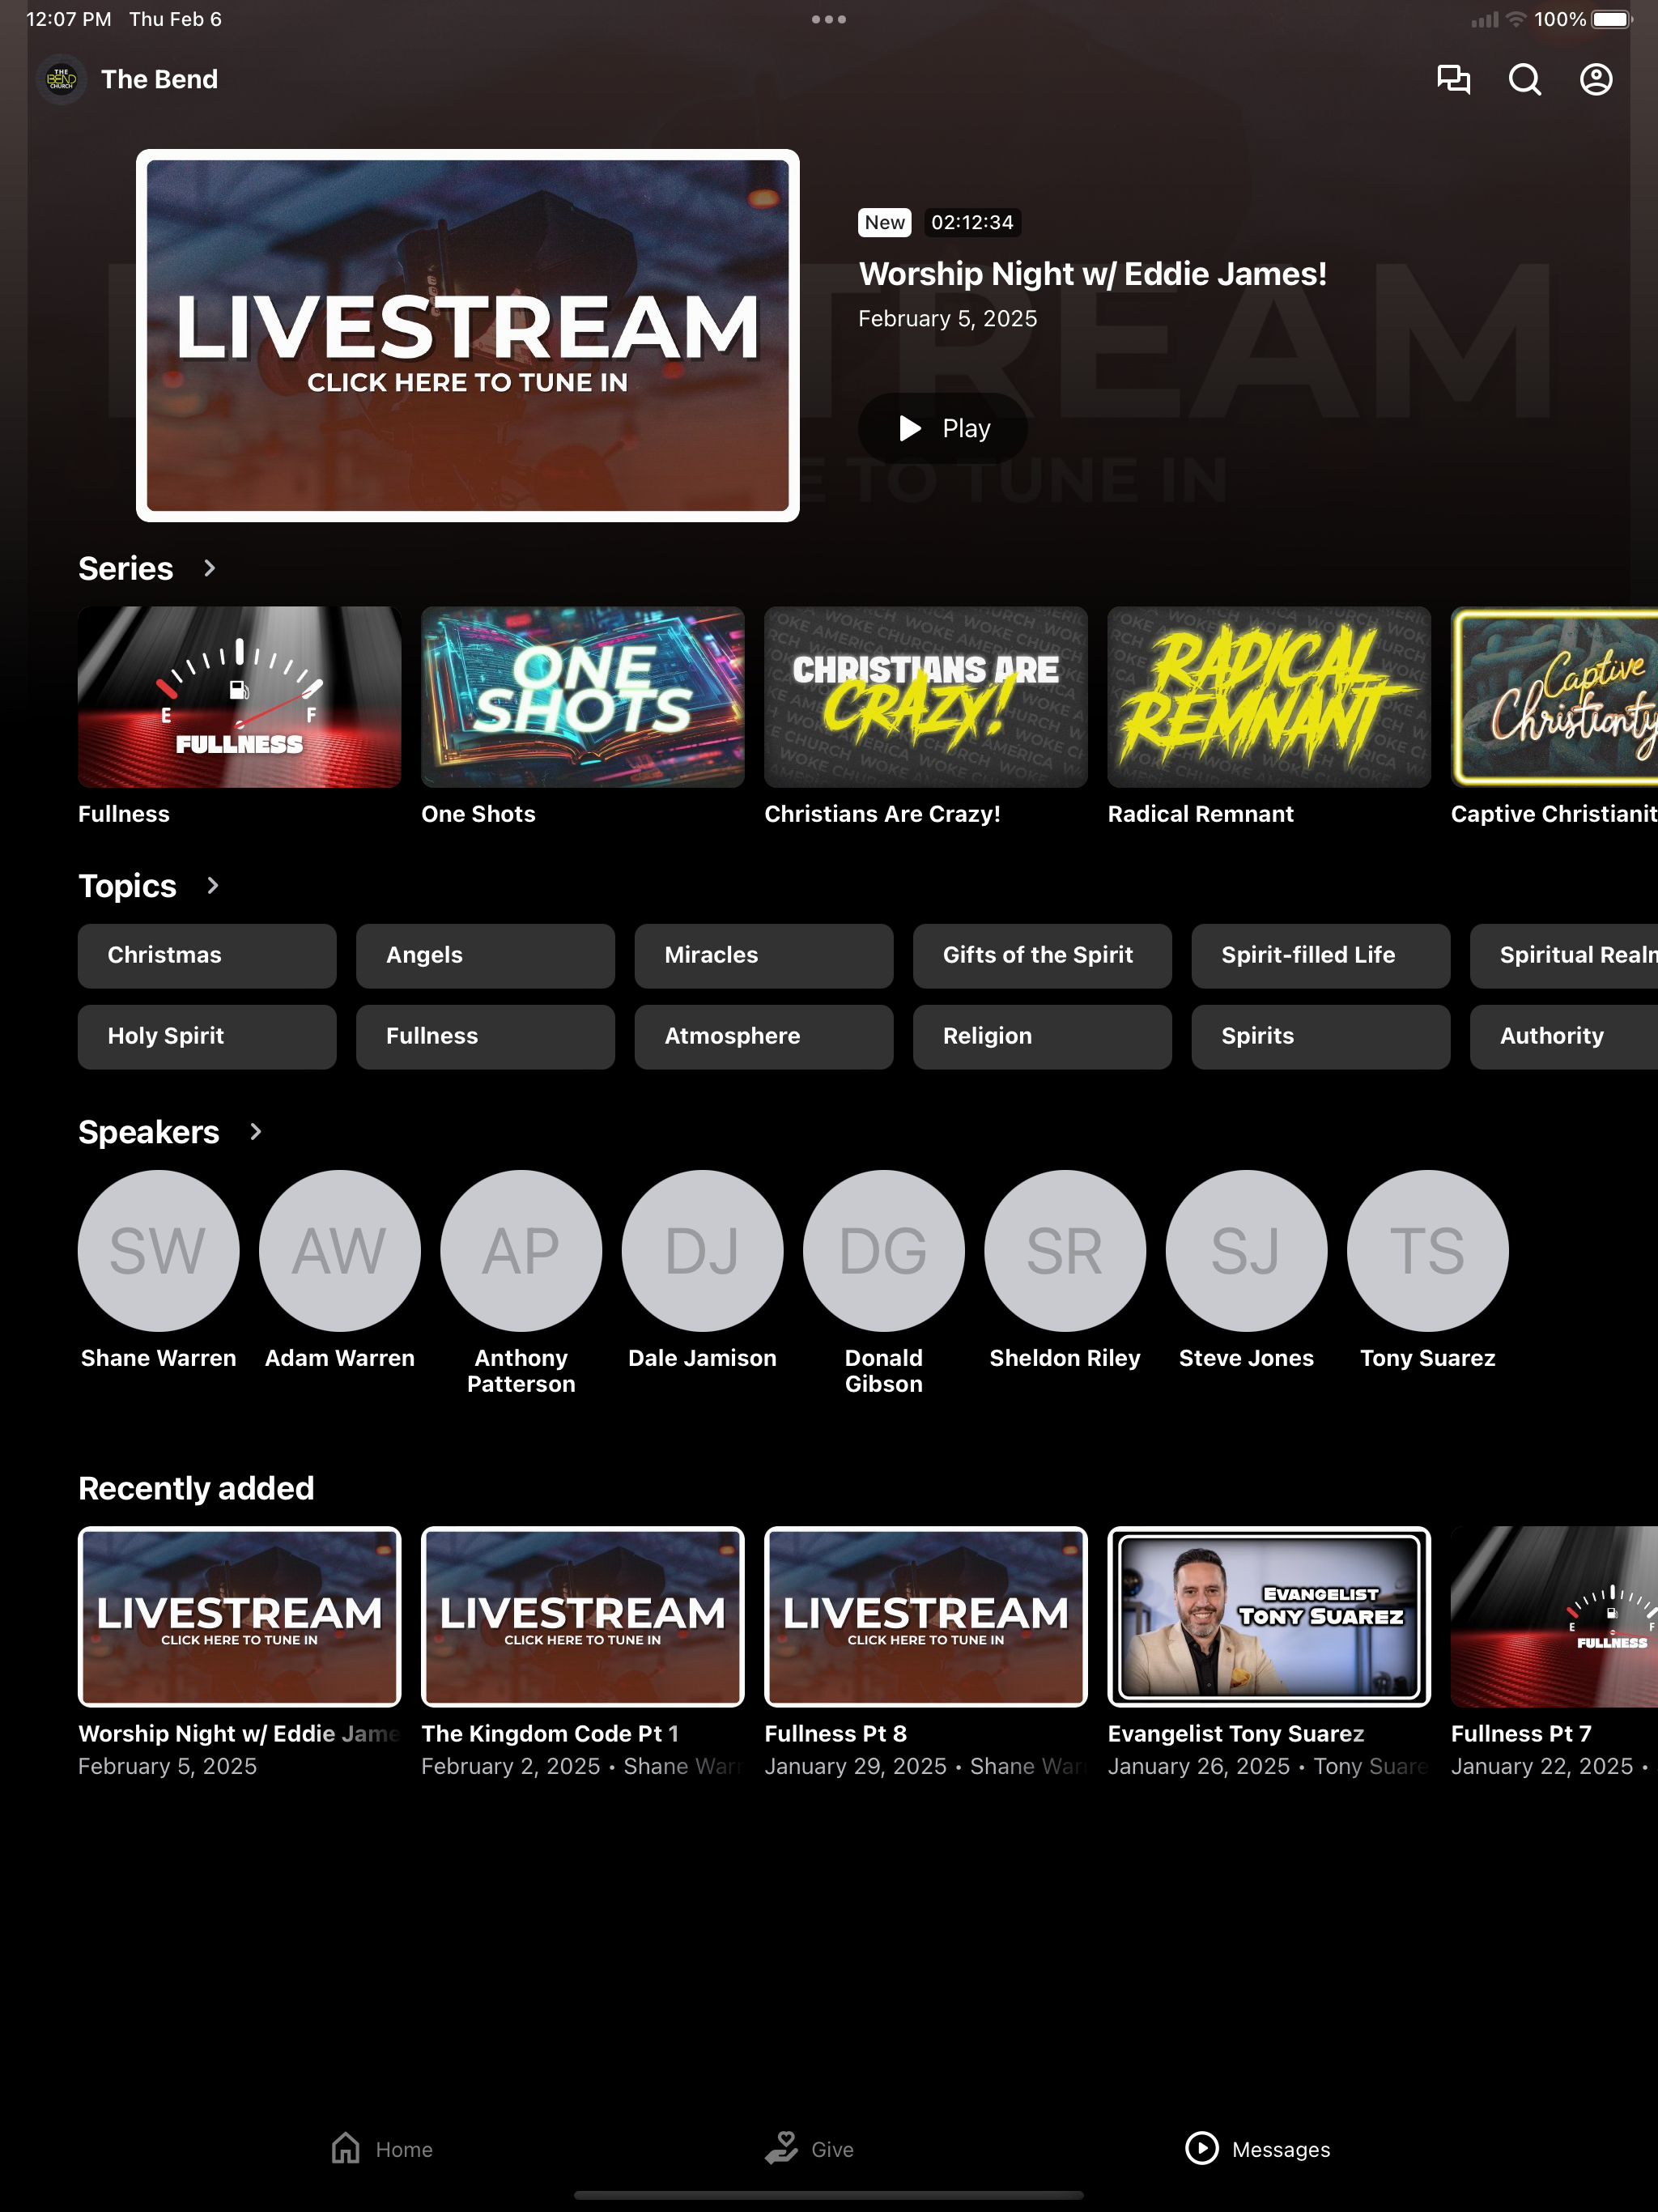The image size is (1658, 2212).
Task: Open the Donald Gibson DG avatar
Action: 884,1250
